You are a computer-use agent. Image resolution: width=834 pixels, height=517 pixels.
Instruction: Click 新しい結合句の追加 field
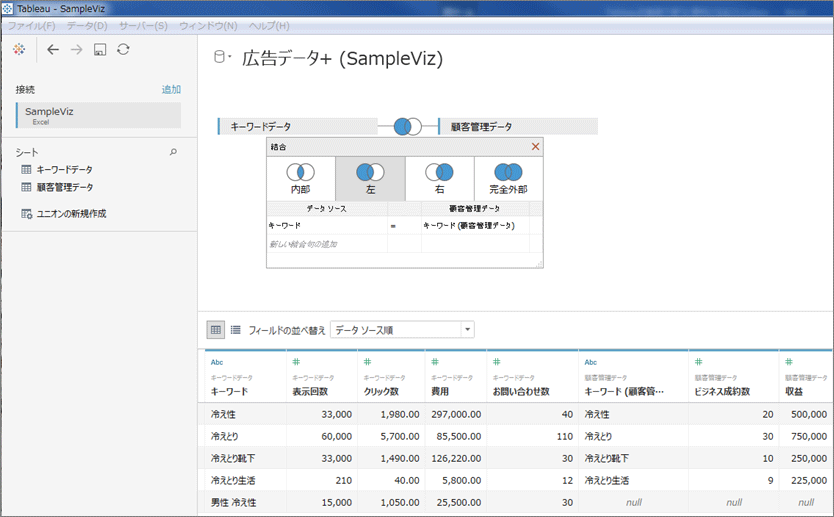point(327,244)
